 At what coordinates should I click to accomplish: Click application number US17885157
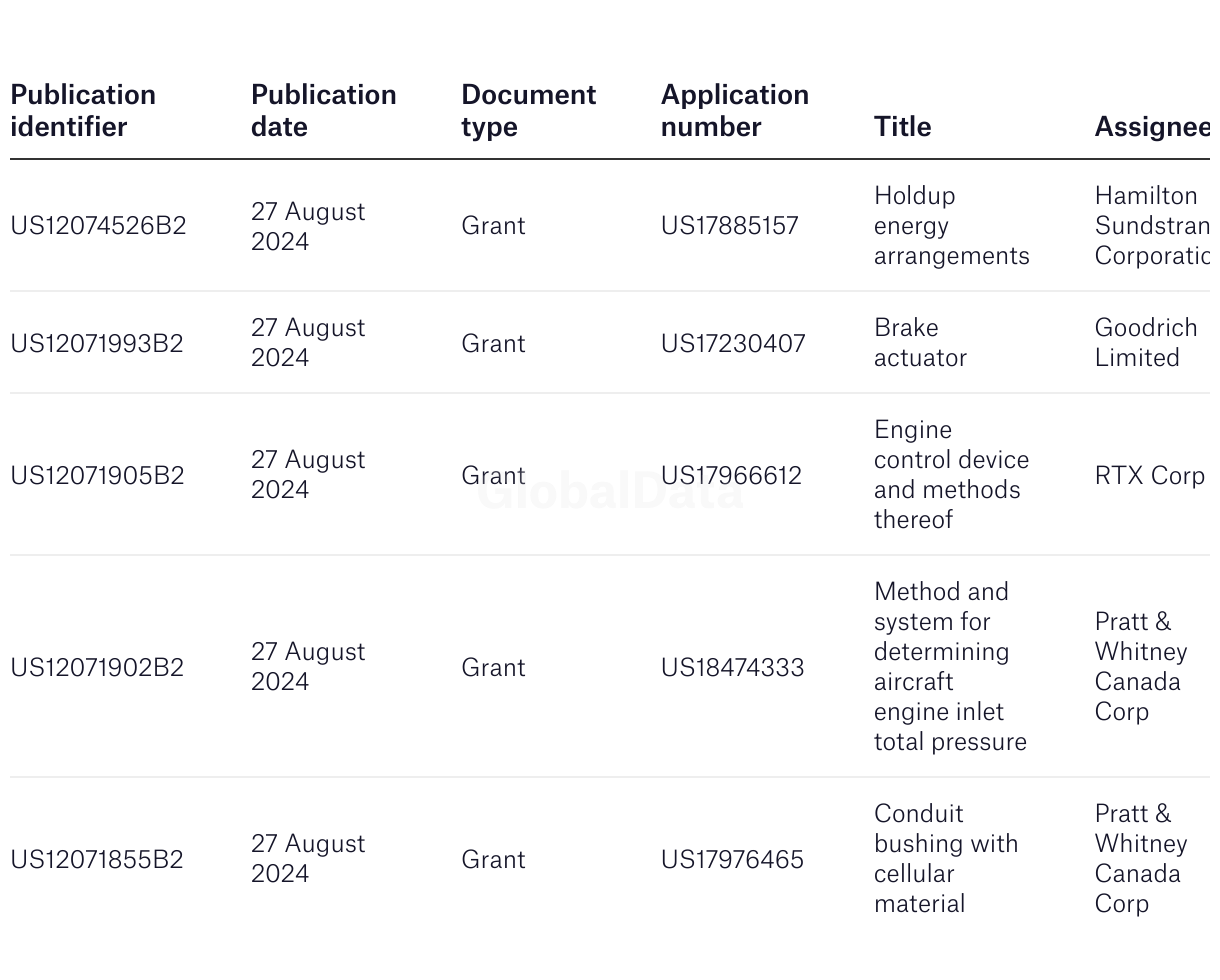coord(730,225)
